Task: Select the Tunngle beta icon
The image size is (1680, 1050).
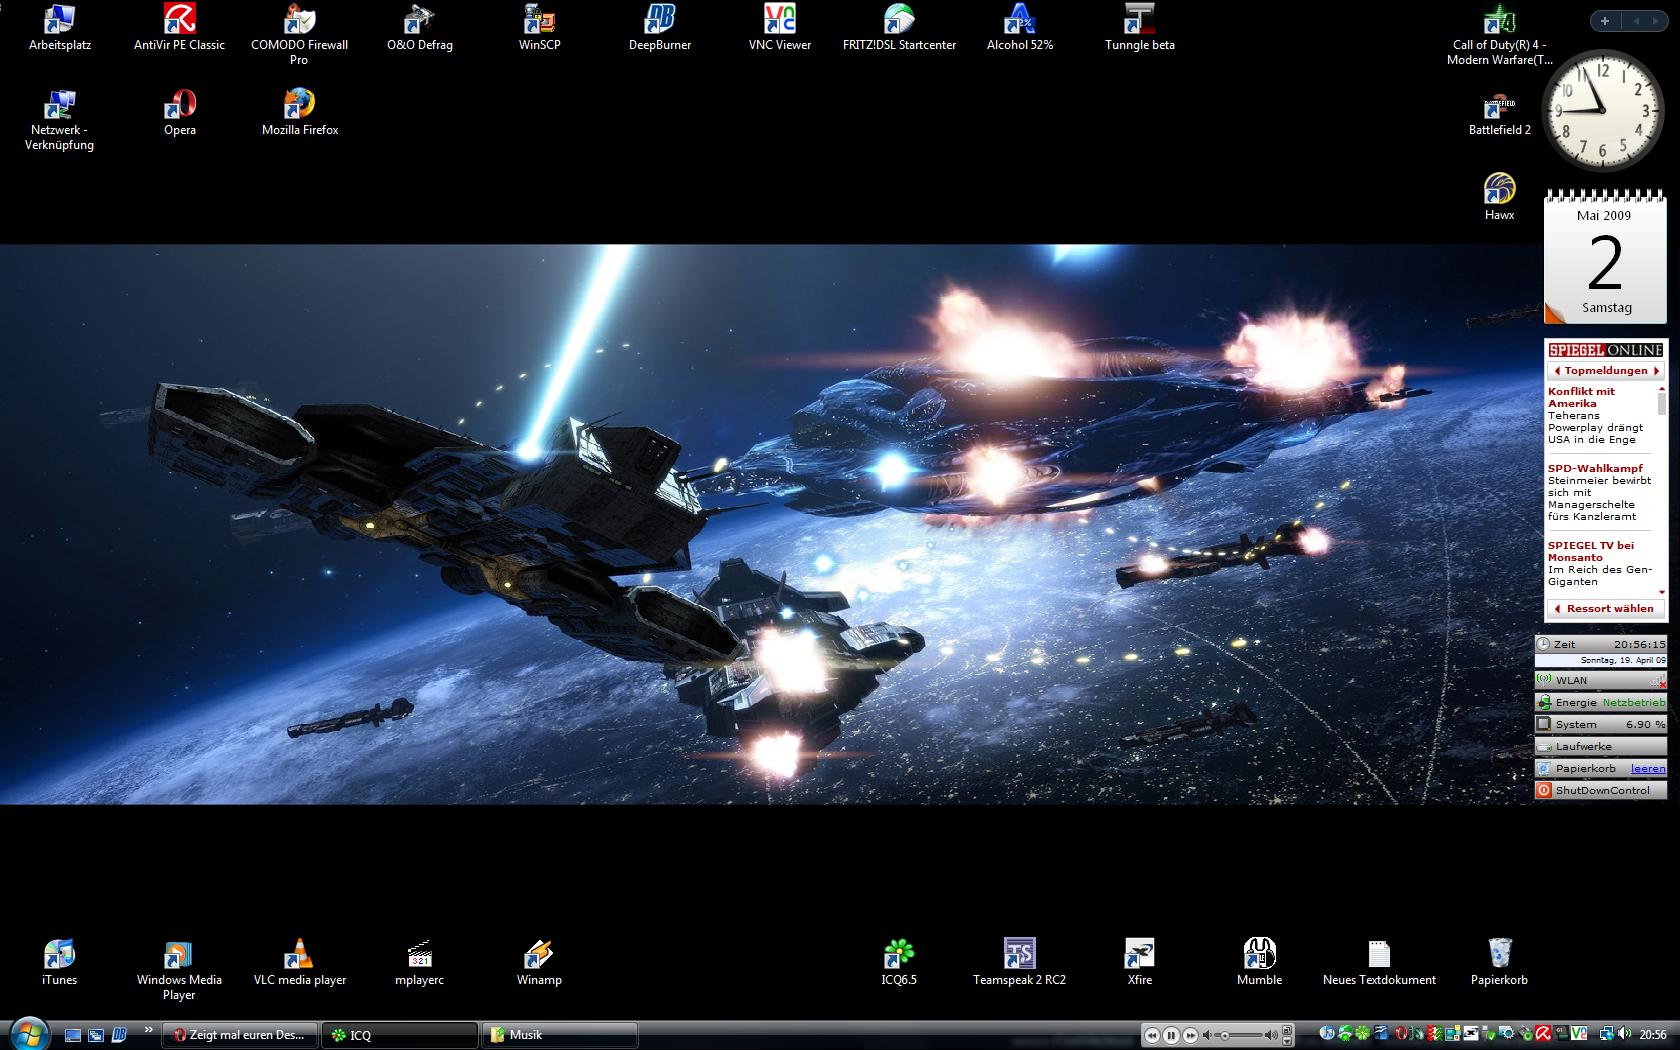Action: point(1140,28)
